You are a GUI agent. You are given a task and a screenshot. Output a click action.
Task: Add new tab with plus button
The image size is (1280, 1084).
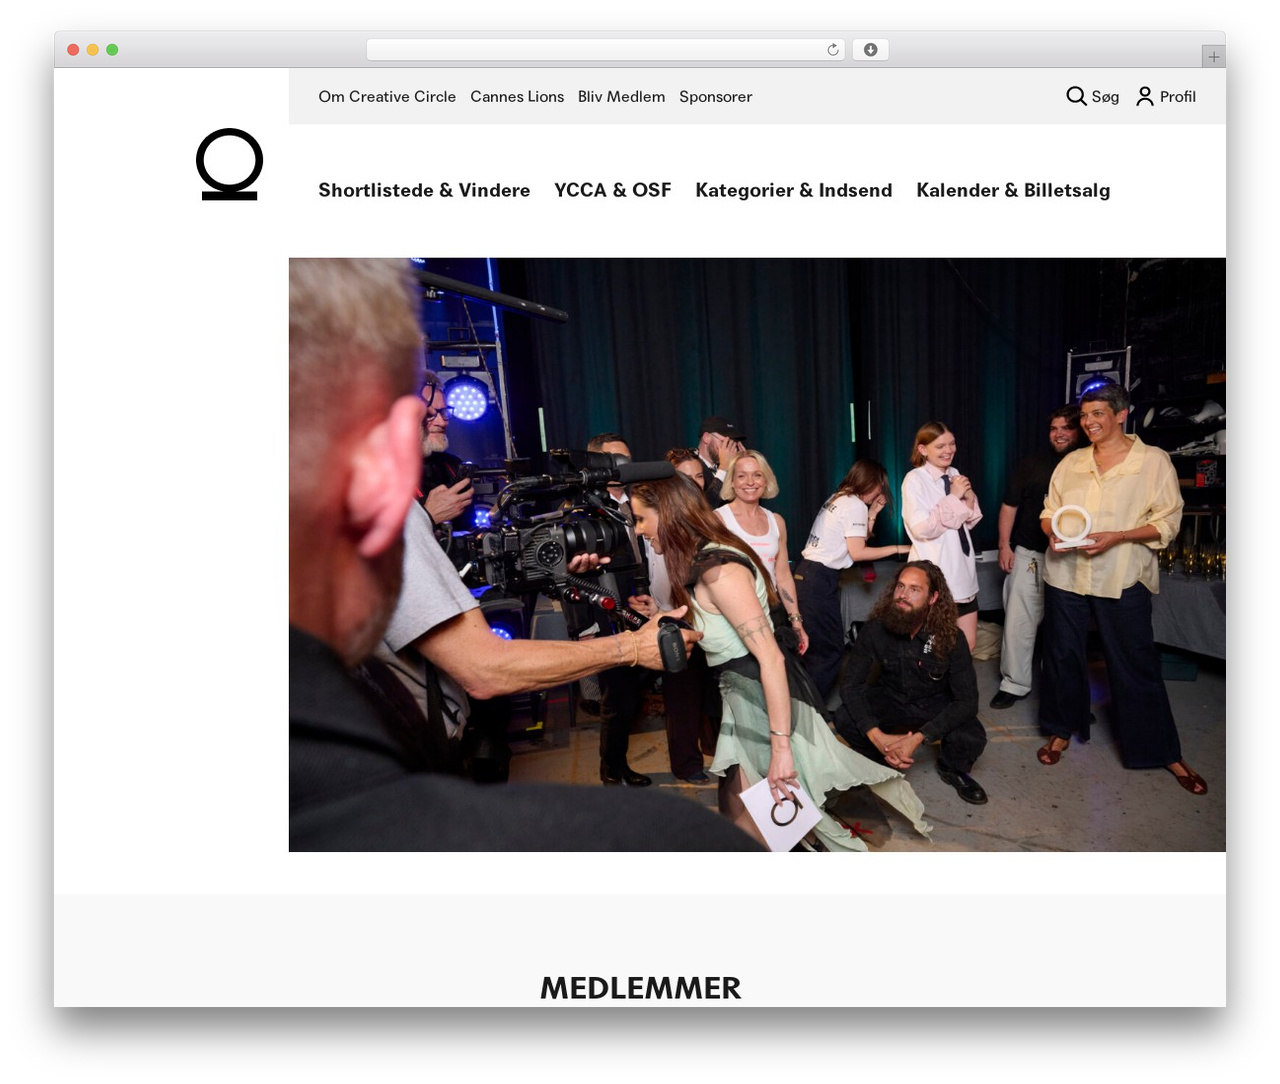[x=1213, y=57]
